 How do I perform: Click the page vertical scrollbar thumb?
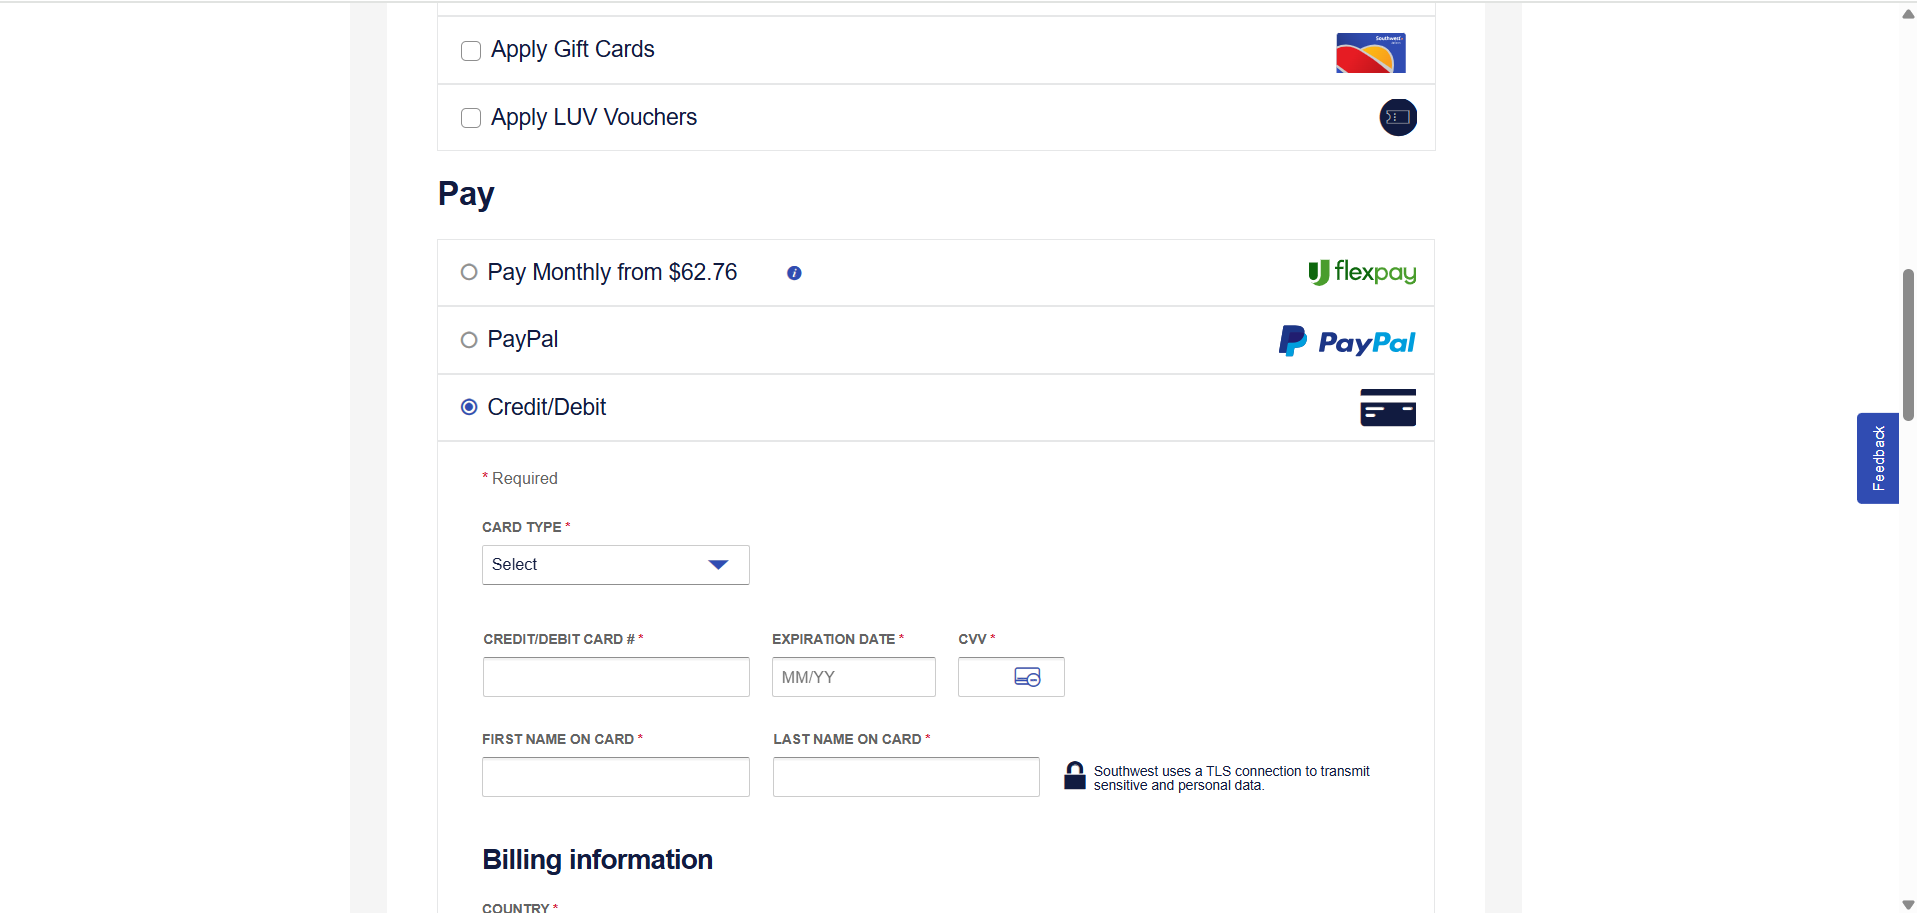click(x=1908, y=345)
